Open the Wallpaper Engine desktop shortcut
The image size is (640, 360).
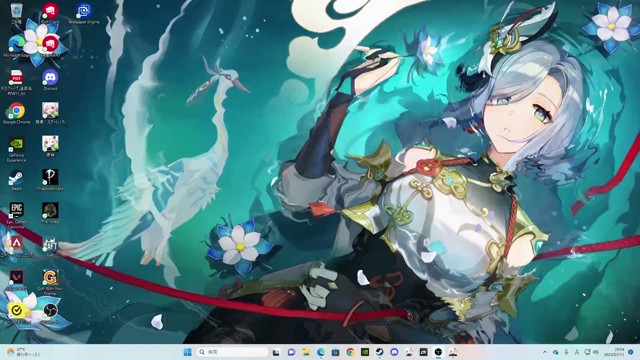(84, 13)
